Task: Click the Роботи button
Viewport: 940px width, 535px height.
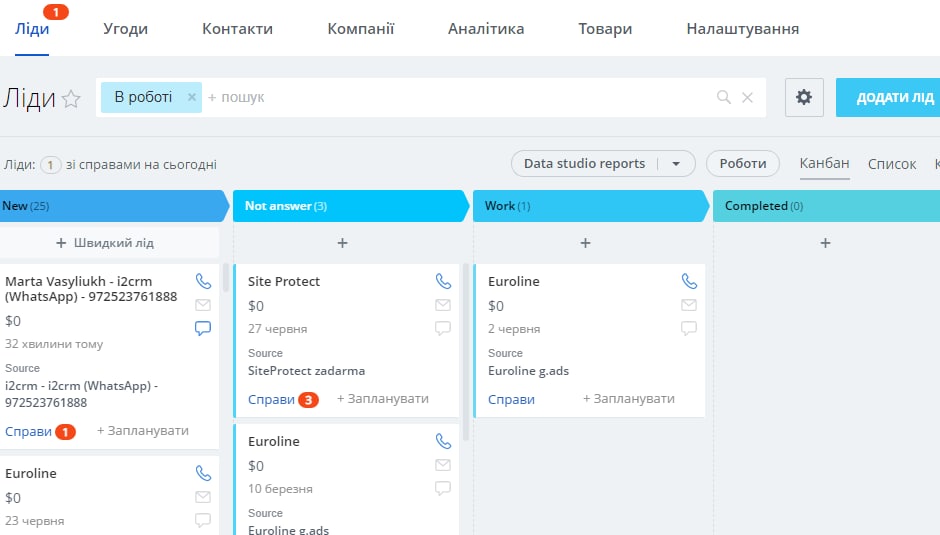Action: pyautogui.click(x=743, y=164)
